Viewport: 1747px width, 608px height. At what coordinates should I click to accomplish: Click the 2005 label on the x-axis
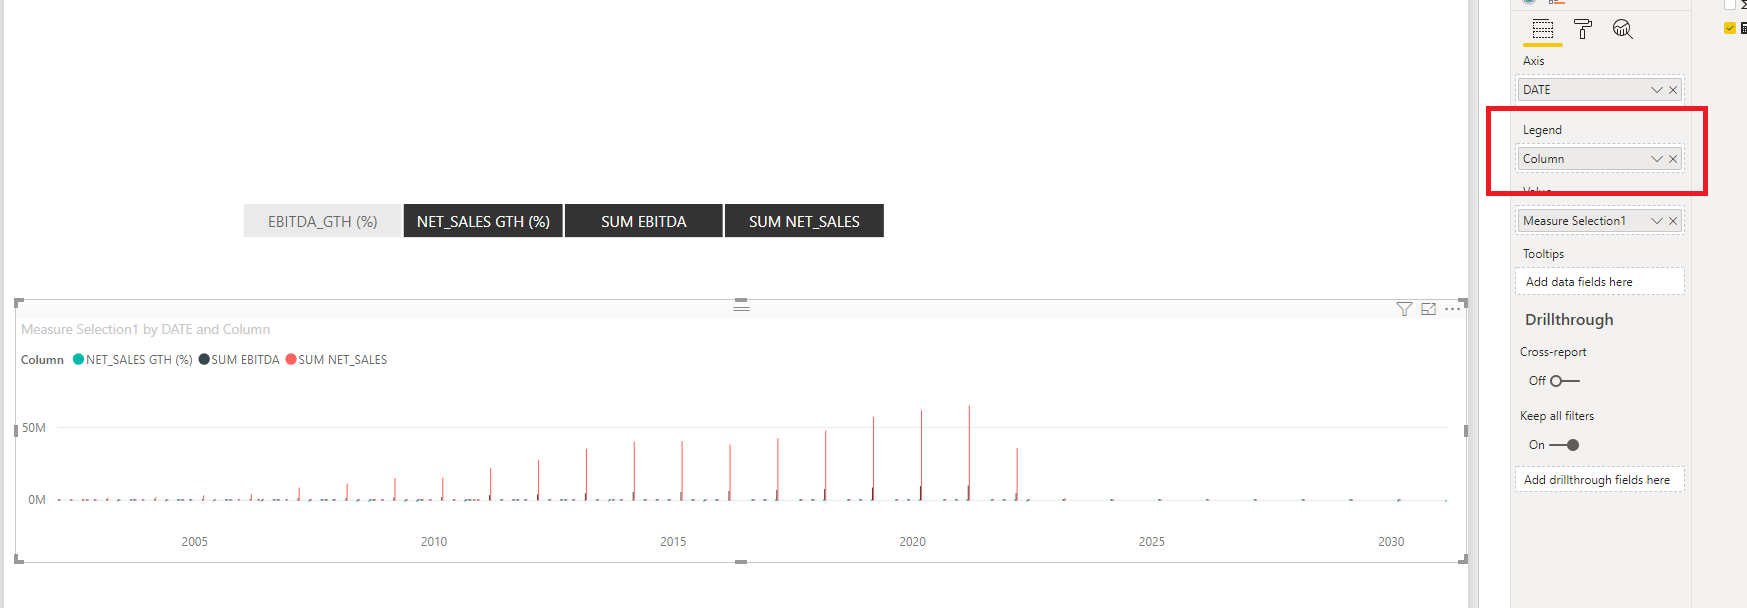194,542
